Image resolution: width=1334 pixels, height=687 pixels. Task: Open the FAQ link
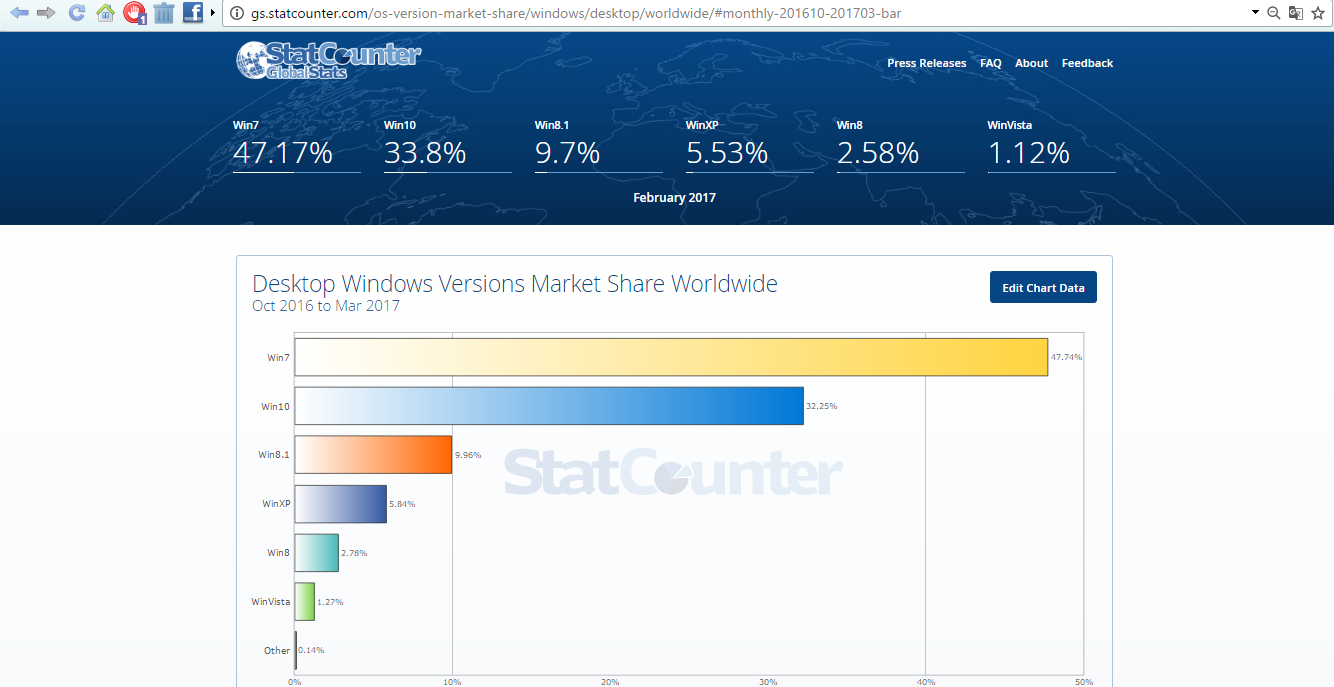[x=991, y=63]
